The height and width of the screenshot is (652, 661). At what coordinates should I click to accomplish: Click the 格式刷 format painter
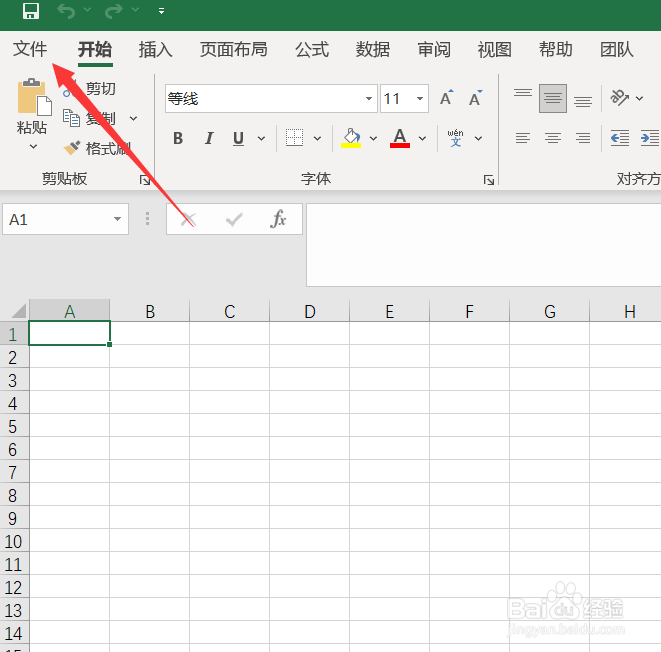point(97,148)
